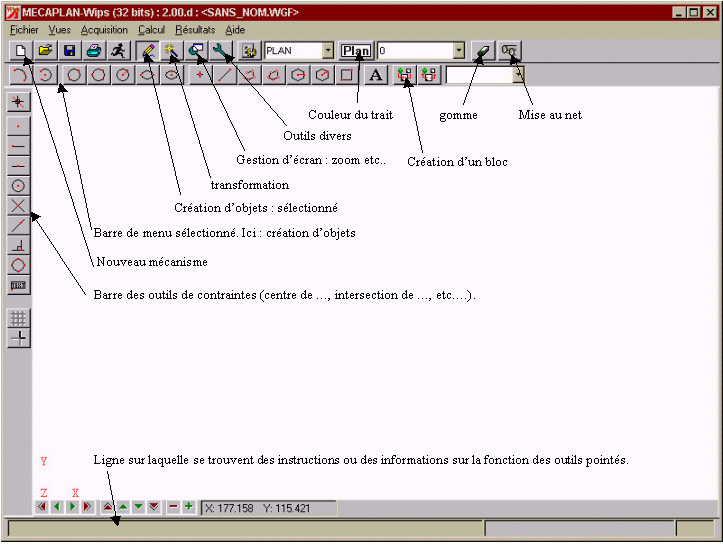
Task: Select the letter A text tool
Action: point(376,75)
